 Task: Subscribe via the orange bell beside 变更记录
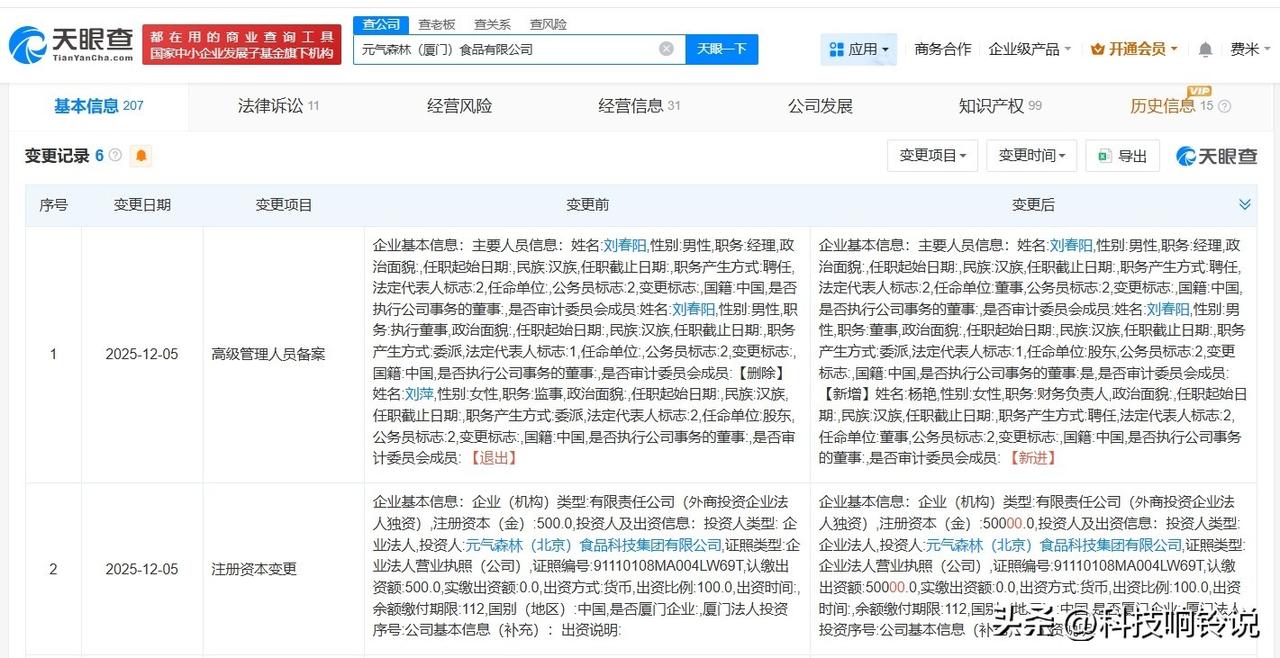point(141,156)
